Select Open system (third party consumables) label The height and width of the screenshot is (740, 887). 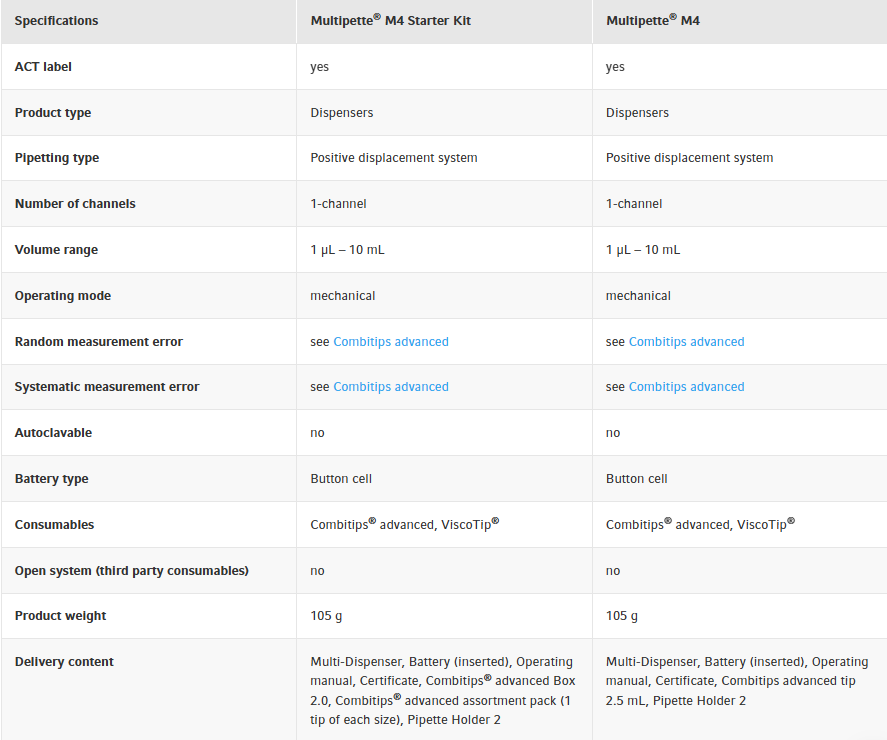[132, 571]
